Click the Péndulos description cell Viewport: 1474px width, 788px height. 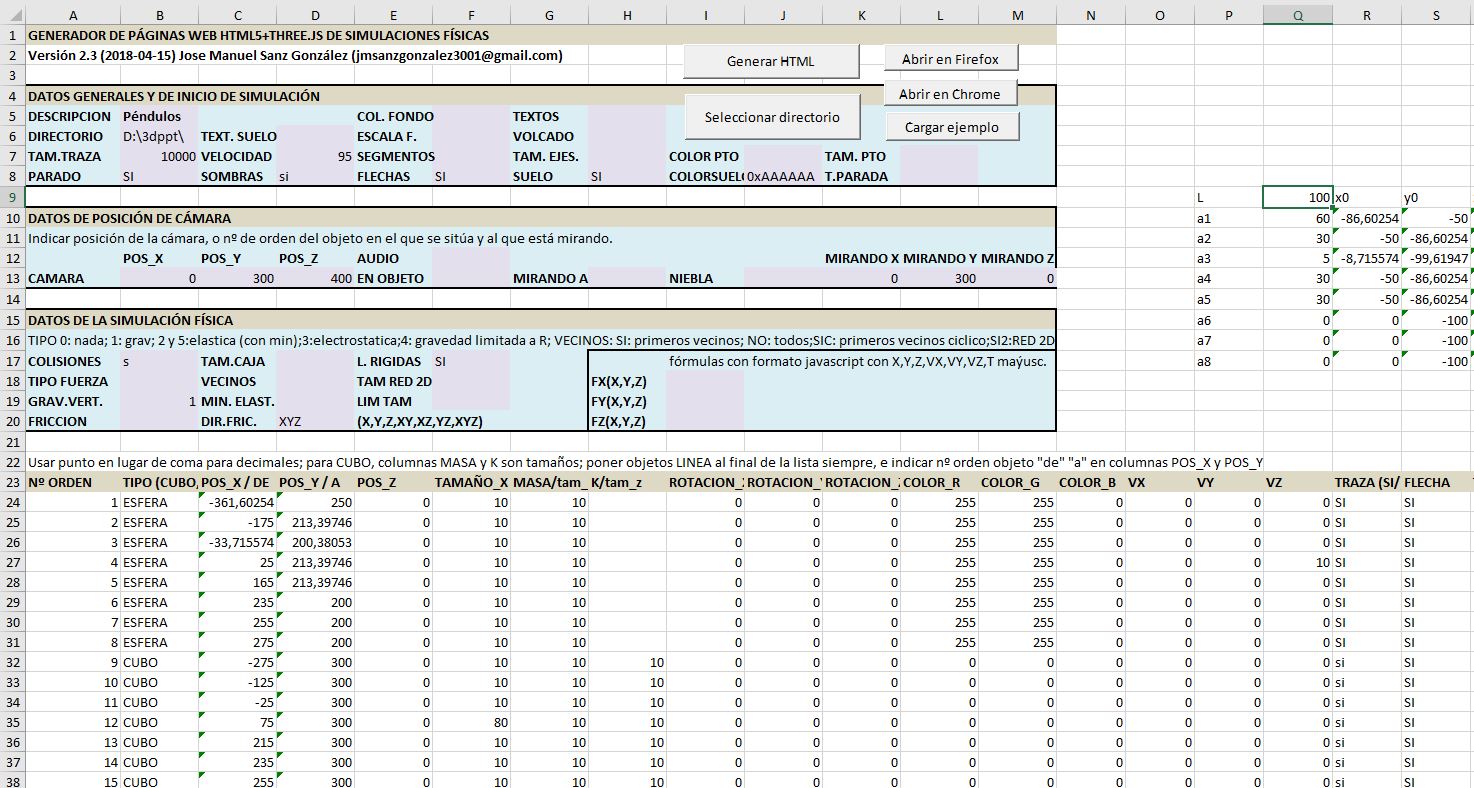click(158, 116)
